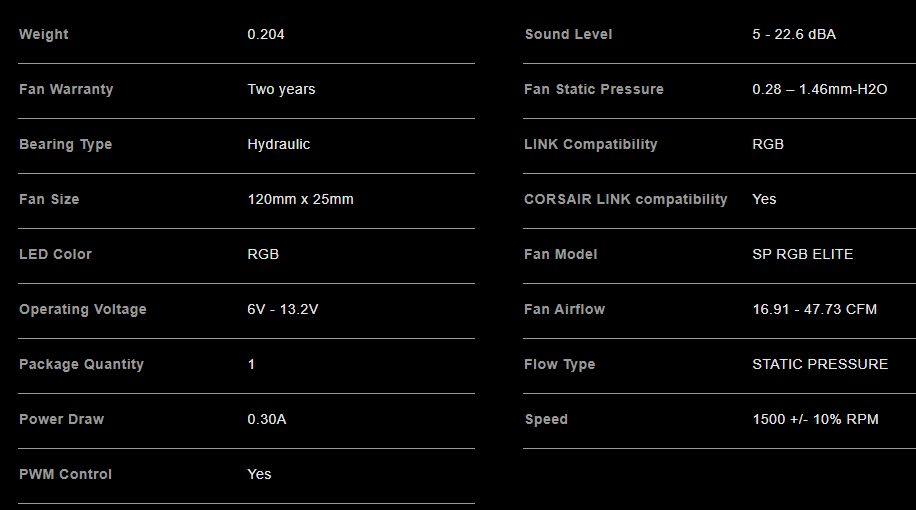The height and width of the screenshot is (510, 916).
Task: Click the SP RGB ELITE model value
Action: pos(803,254)
